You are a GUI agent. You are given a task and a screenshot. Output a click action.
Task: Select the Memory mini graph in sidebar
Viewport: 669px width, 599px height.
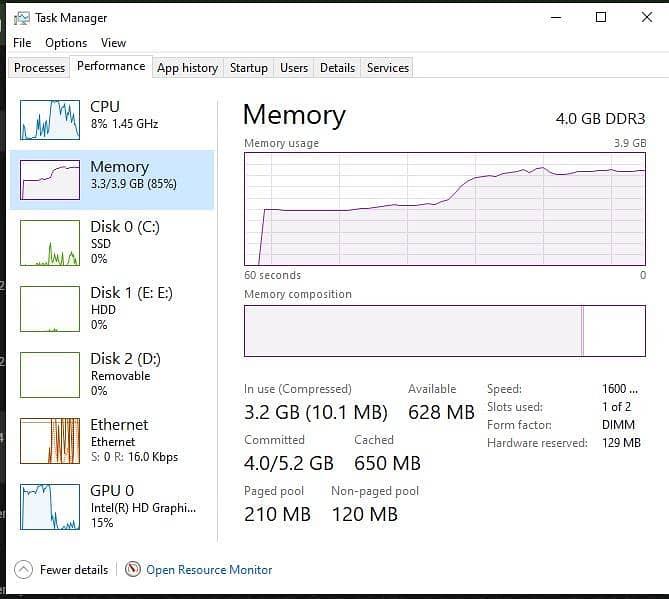(x=50, y=180)
